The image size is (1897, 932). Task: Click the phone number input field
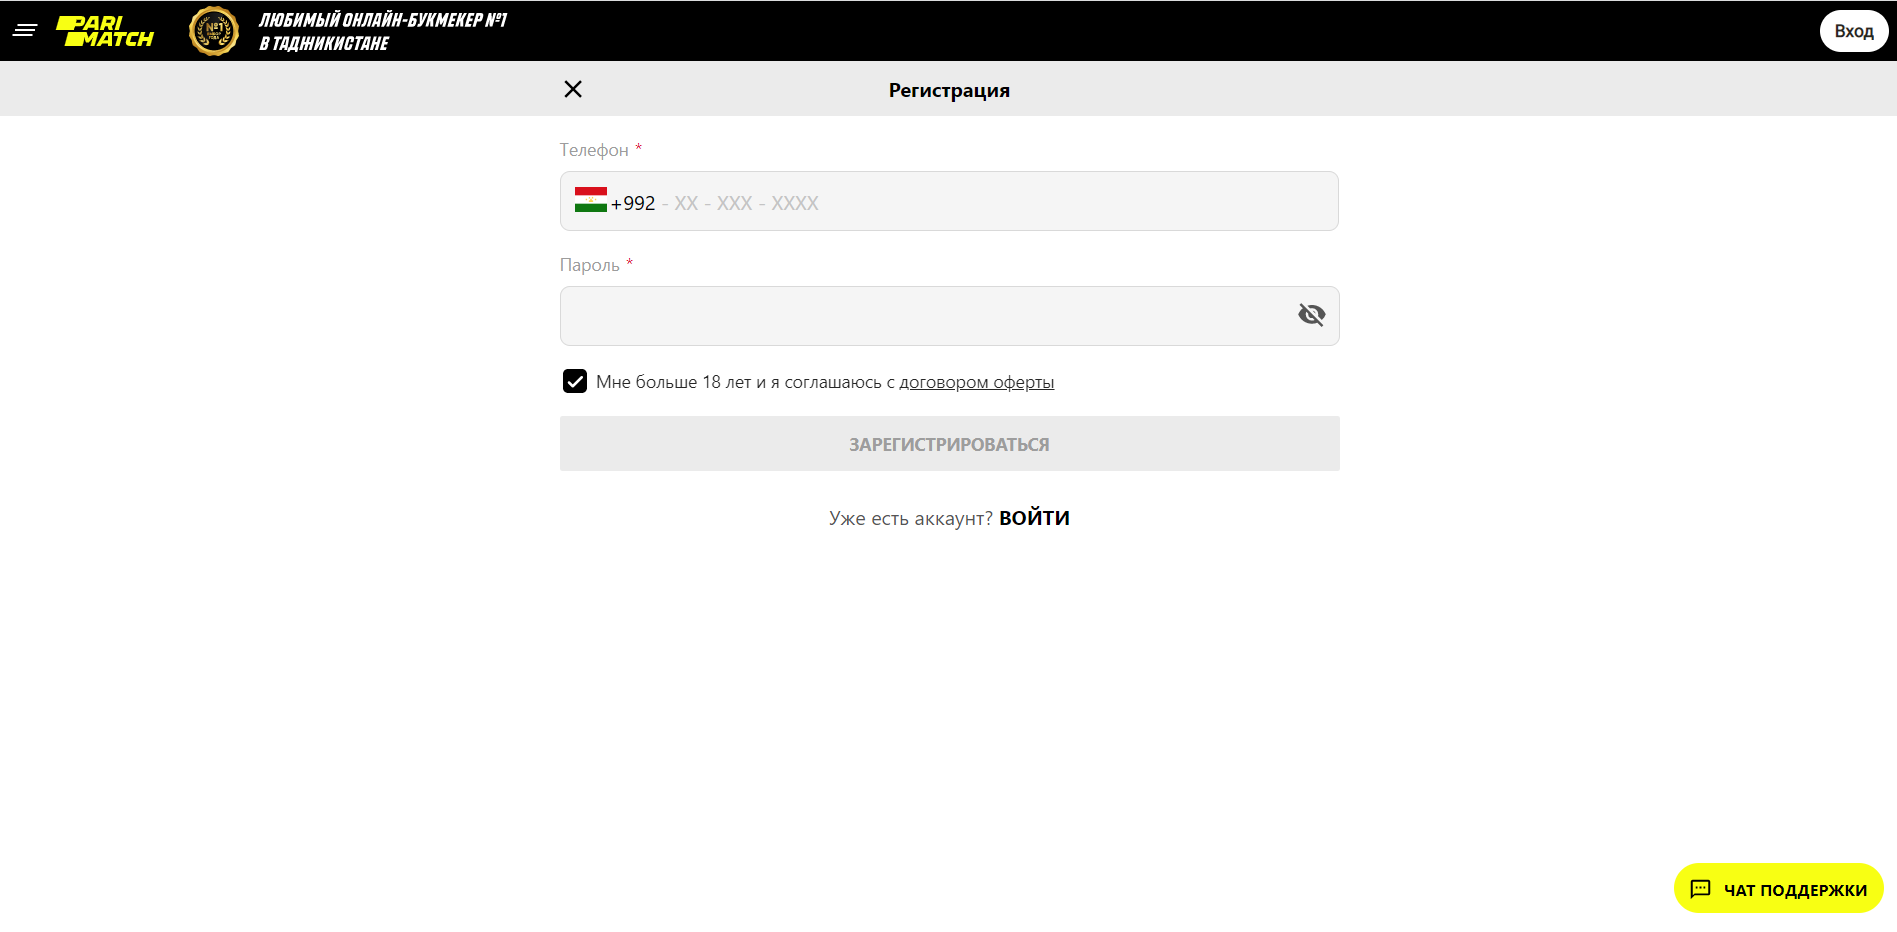(949, 201)
